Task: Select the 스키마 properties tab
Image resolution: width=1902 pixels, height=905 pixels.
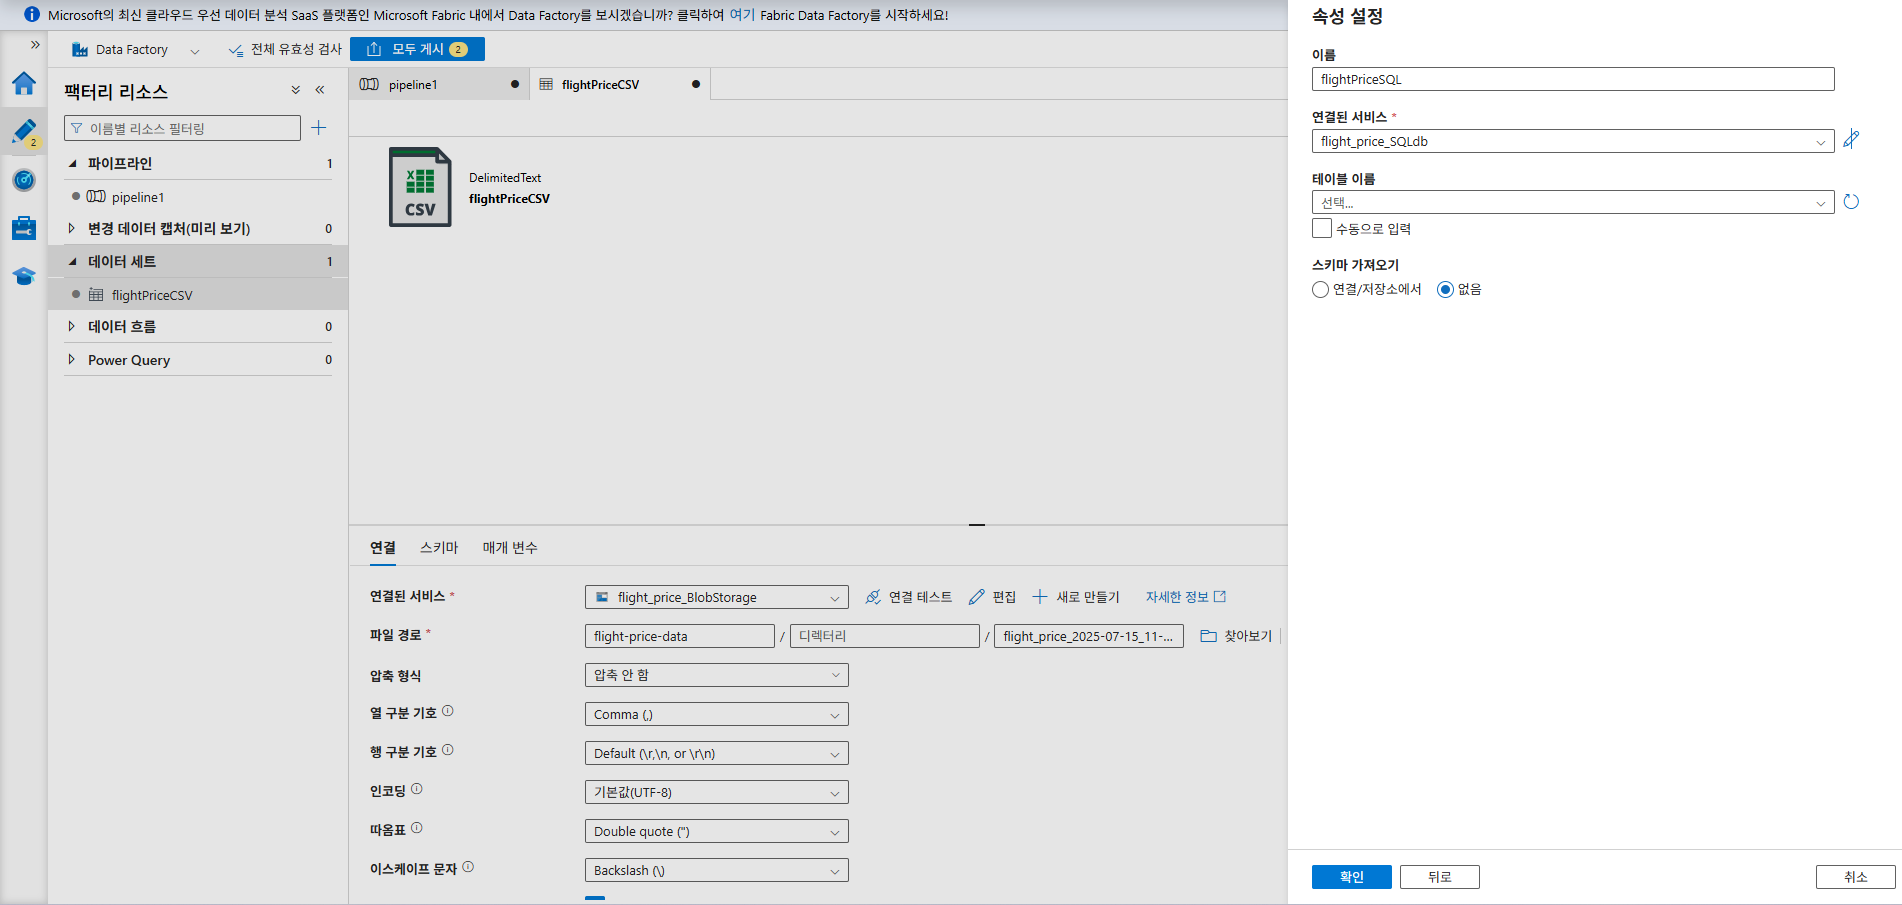Action: [x=439, y=548]
